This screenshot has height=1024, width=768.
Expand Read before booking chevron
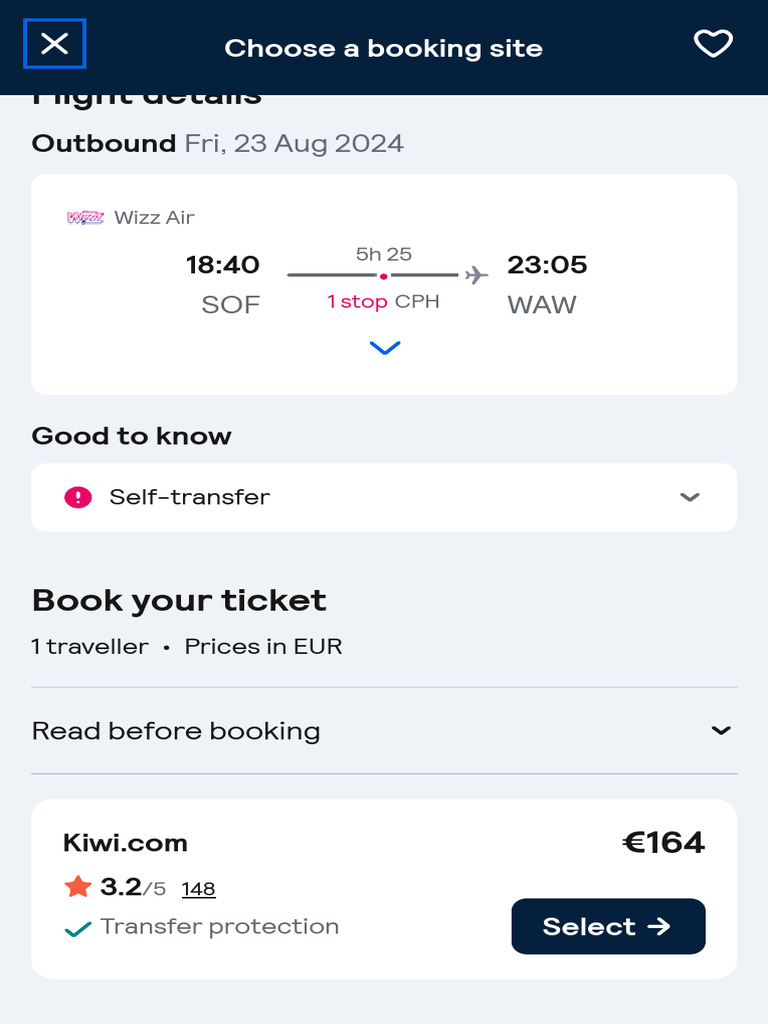point(720,731)
